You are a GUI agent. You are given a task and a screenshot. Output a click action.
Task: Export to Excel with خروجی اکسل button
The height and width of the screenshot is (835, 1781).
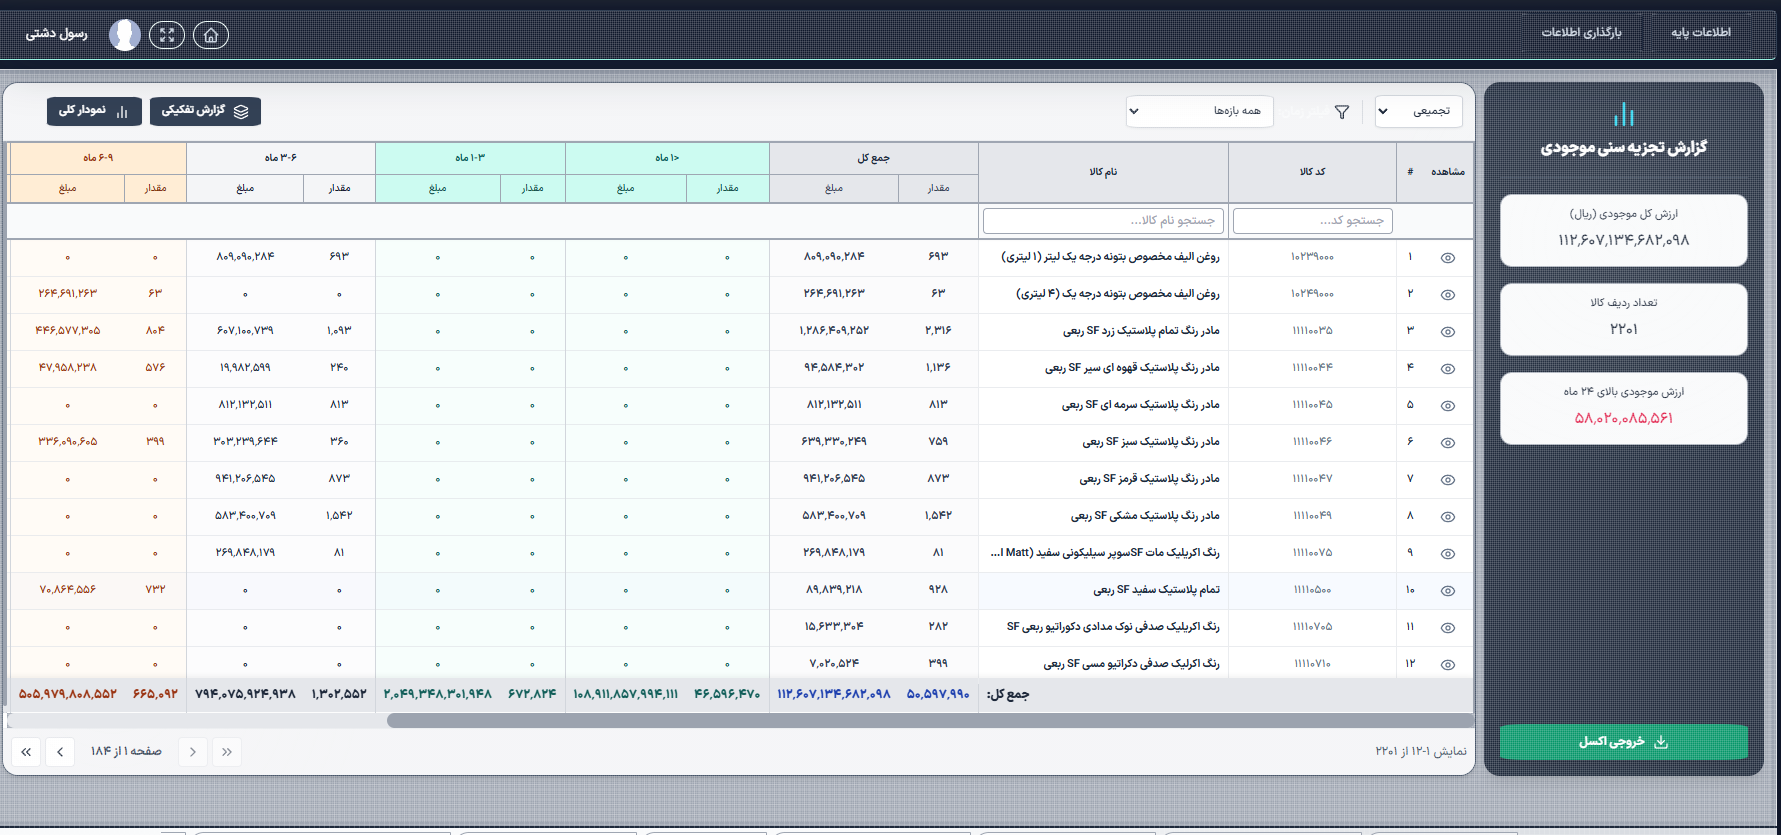point(1623,742)
